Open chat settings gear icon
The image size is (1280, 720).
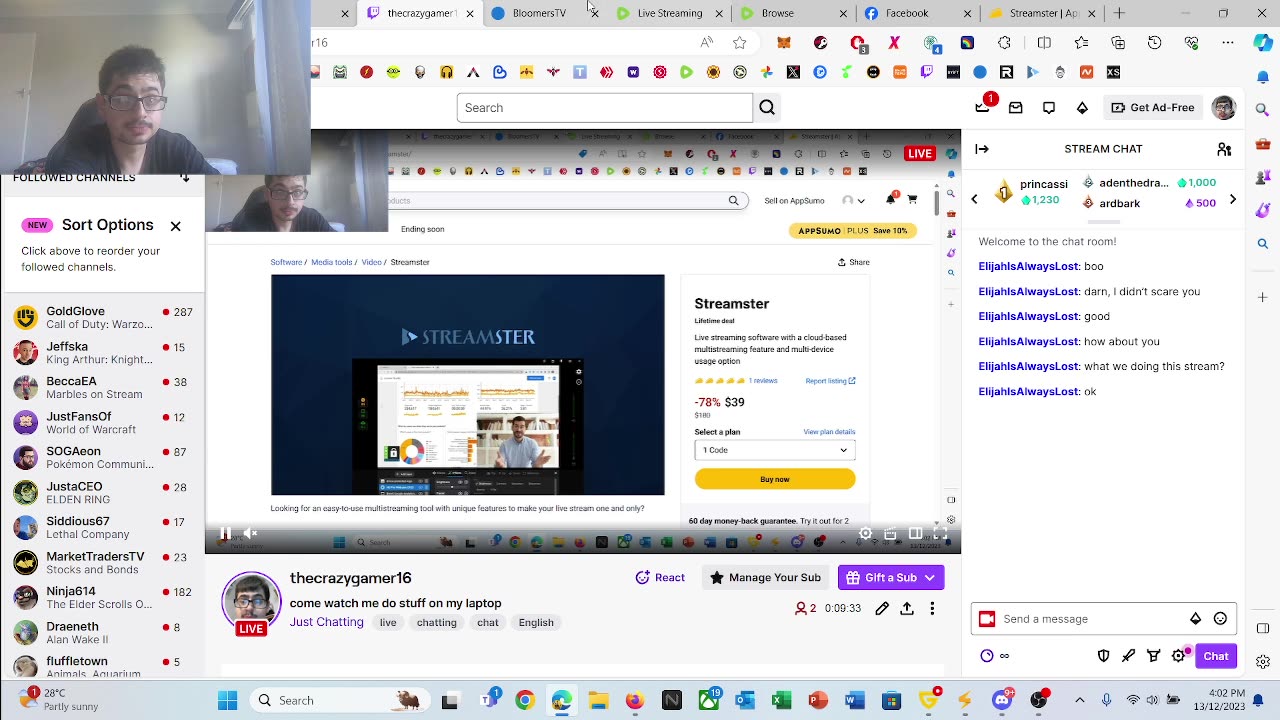[1180, 656]
